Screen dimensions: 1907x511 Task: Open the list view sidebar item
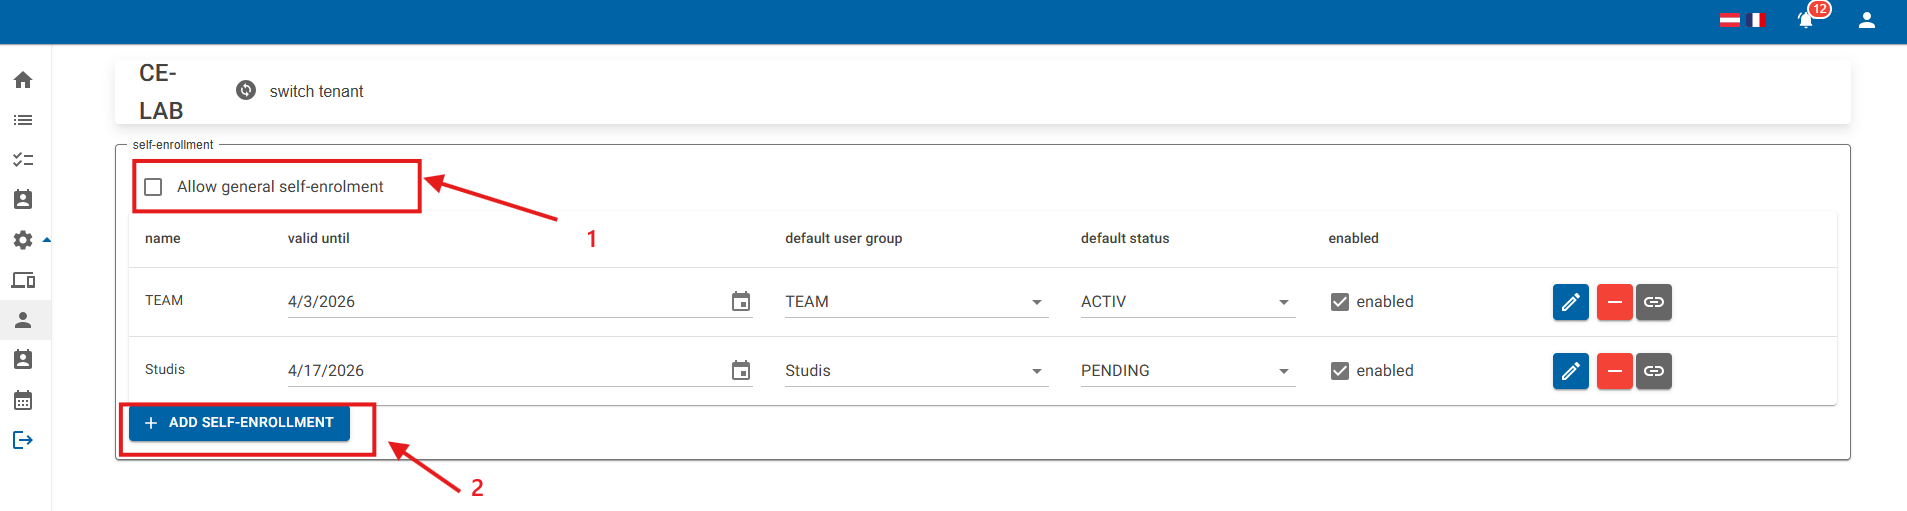pos(23,120)
